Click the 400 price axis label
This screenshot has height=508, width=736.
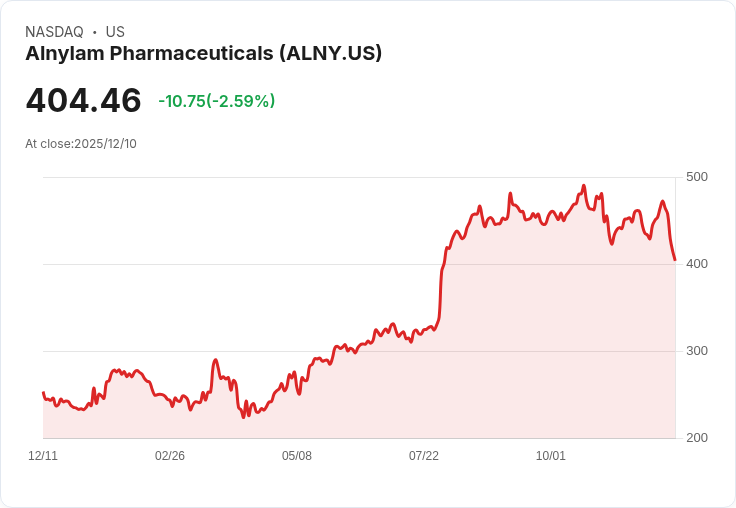[697, 264]
